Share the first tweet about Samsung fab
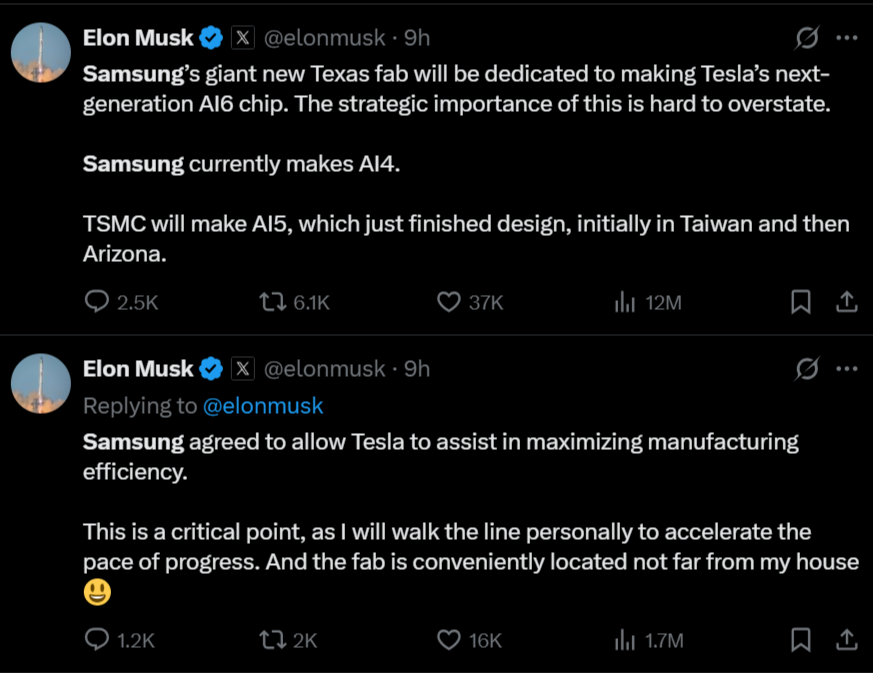873x673 pixels. [845, 302]
